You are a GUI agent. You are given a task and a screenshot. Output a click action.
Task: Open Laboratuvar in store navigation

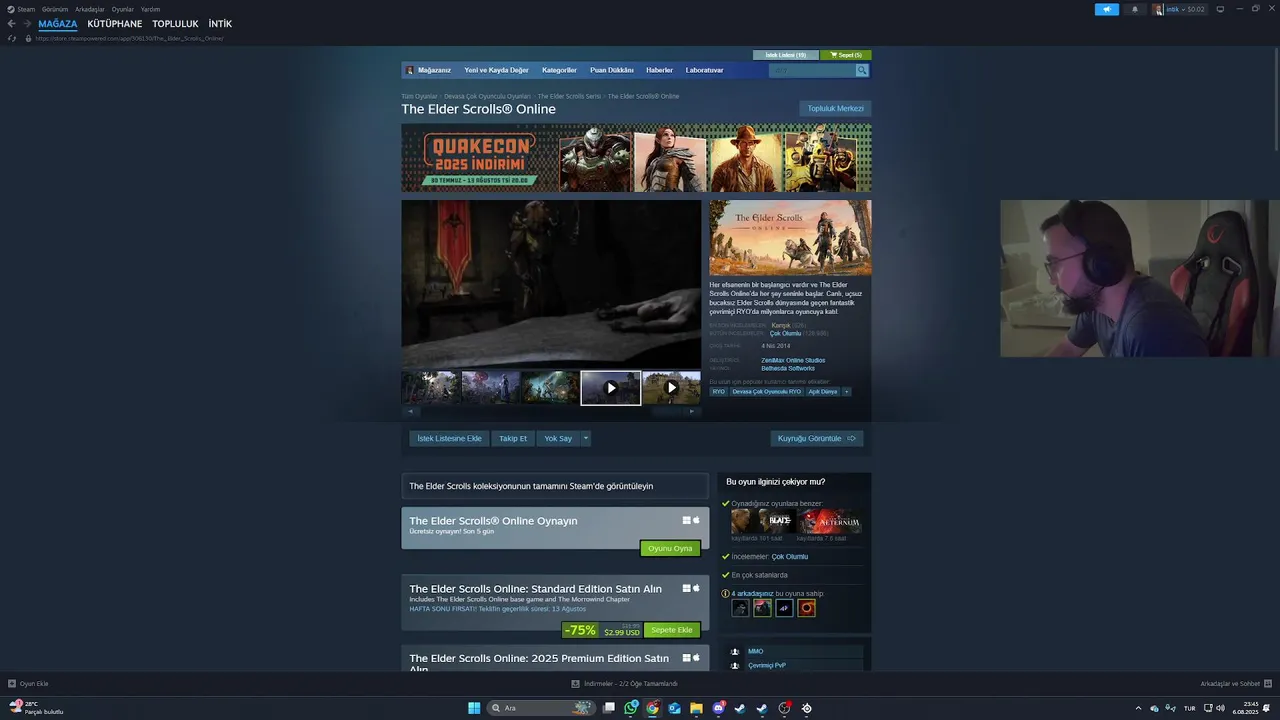point(704,70)
